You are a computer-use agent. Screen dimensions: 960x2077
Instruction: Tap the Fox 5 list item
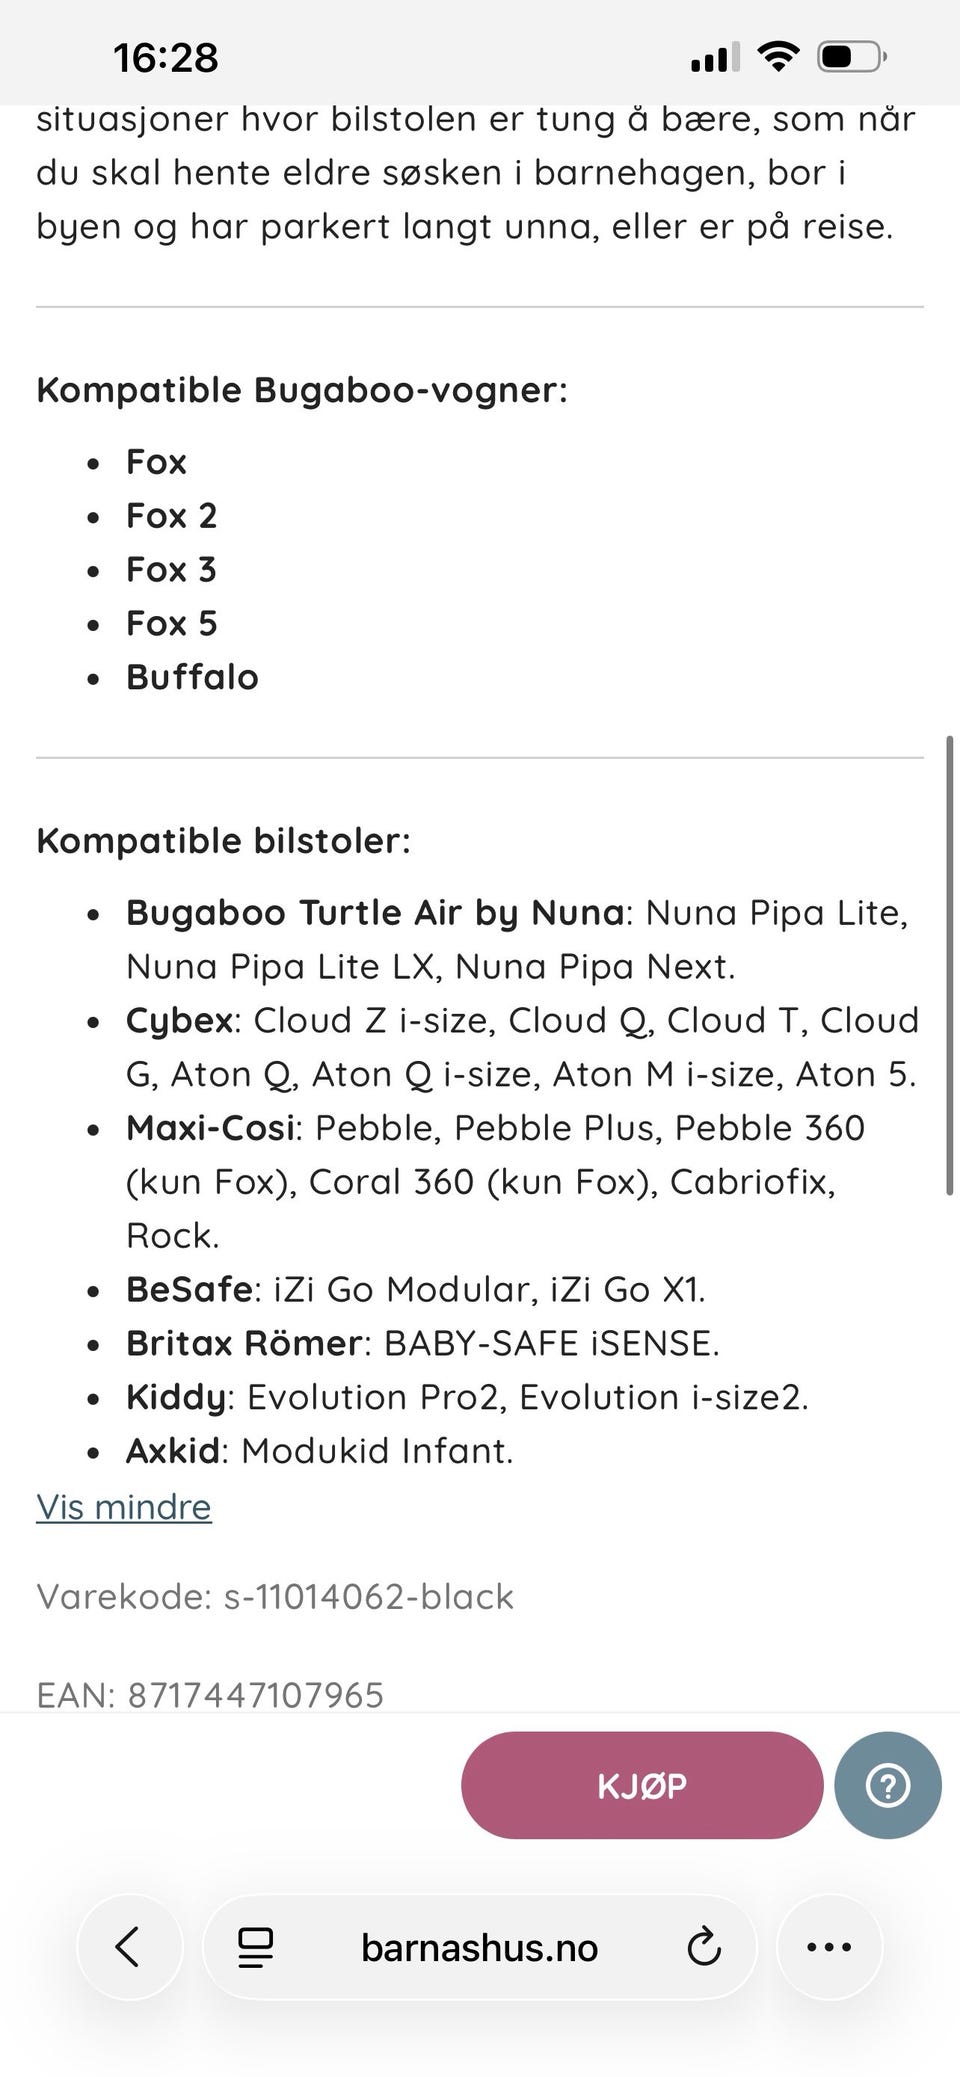[x=171, y=623]
